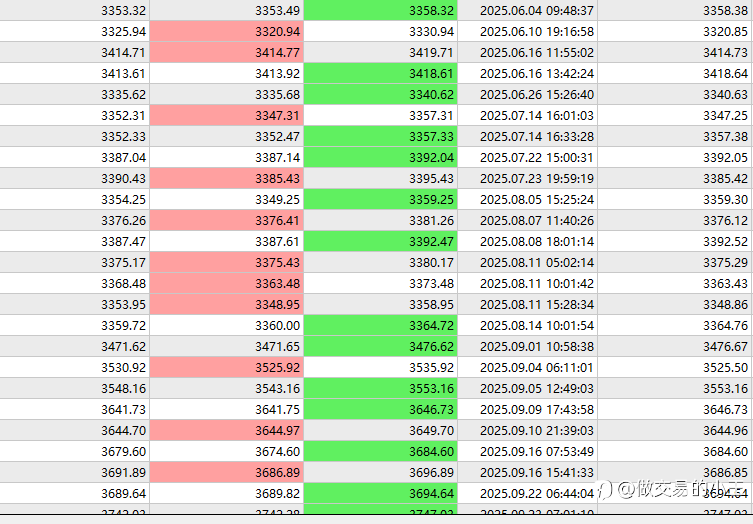753x524 pixels.
Task: Click the green cell 3358.32
Action: click(x=380, y=10)
